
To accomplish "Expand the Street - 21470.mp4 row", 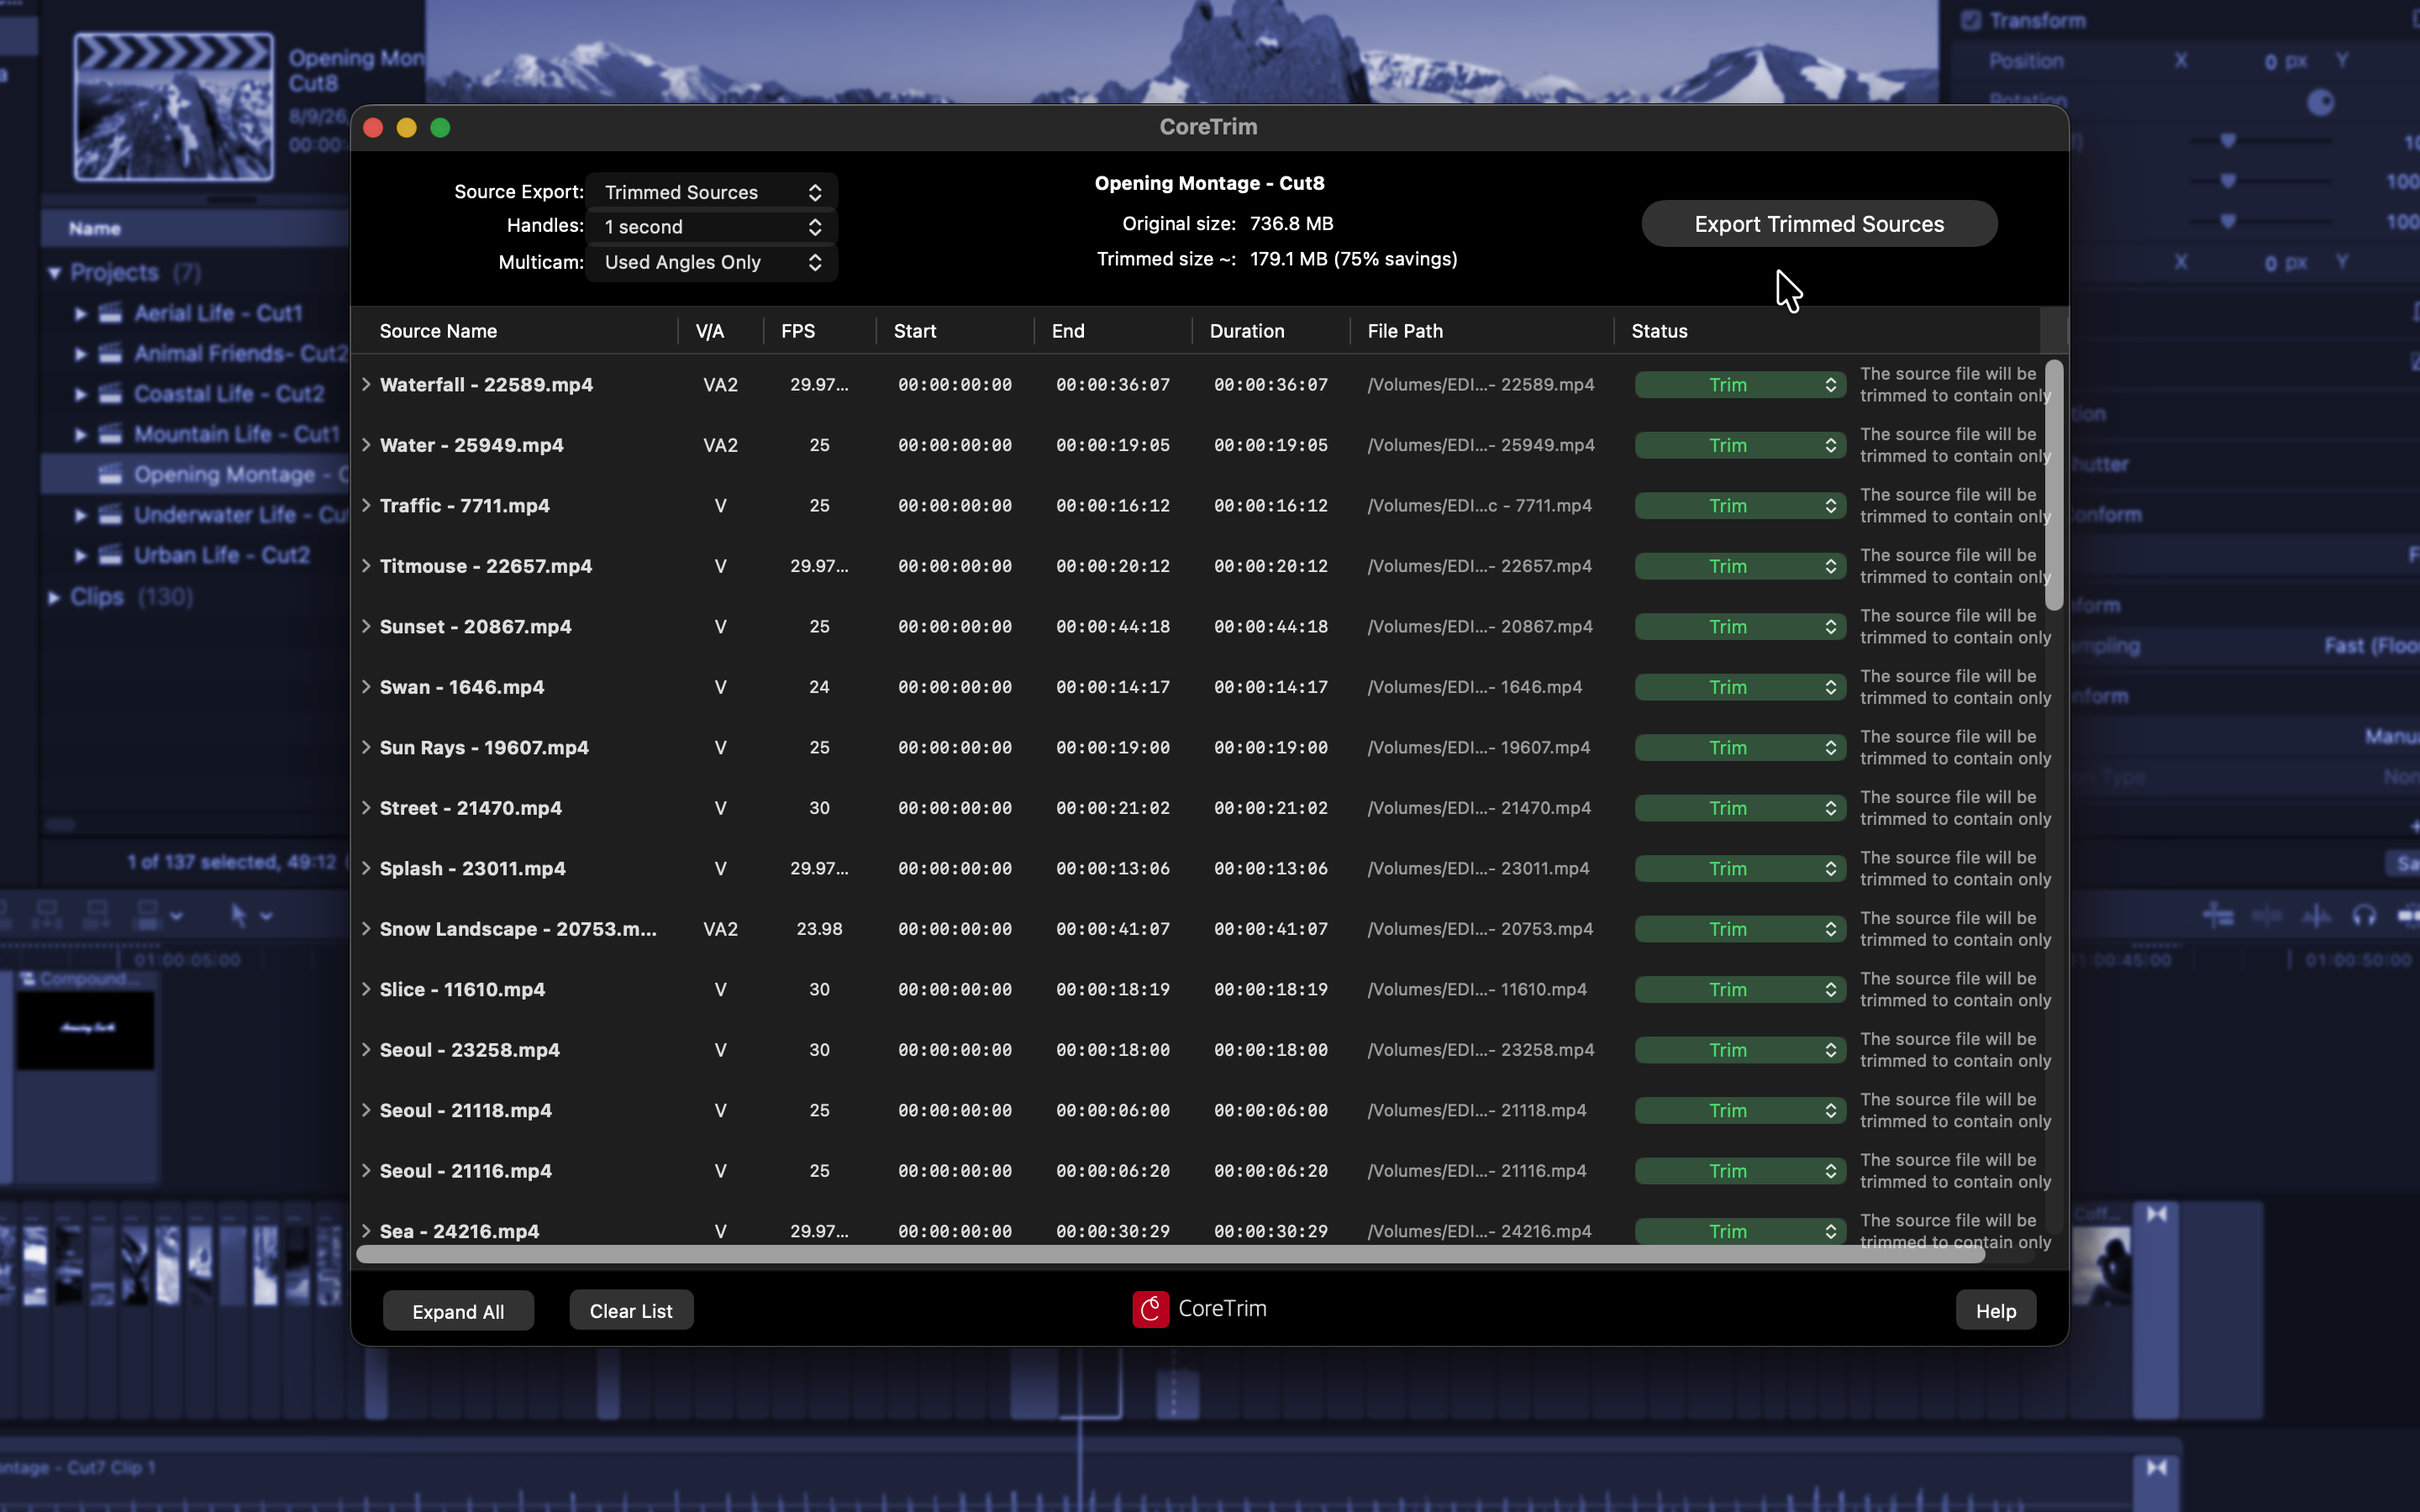I will pyautogui.click(x=366, y=808).
